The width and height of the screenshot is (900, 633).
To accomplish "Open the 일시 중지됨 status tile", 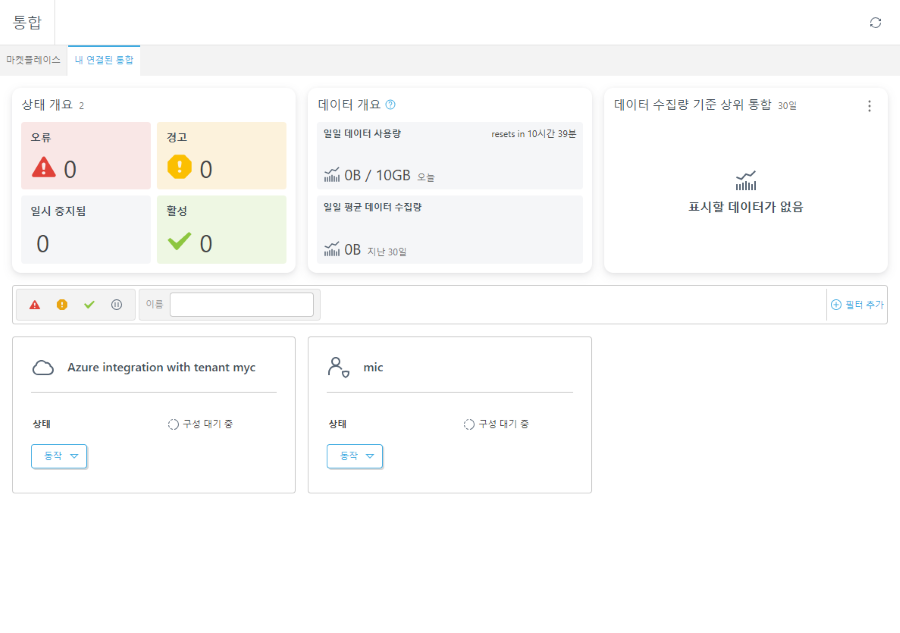I will click(86, 230).
